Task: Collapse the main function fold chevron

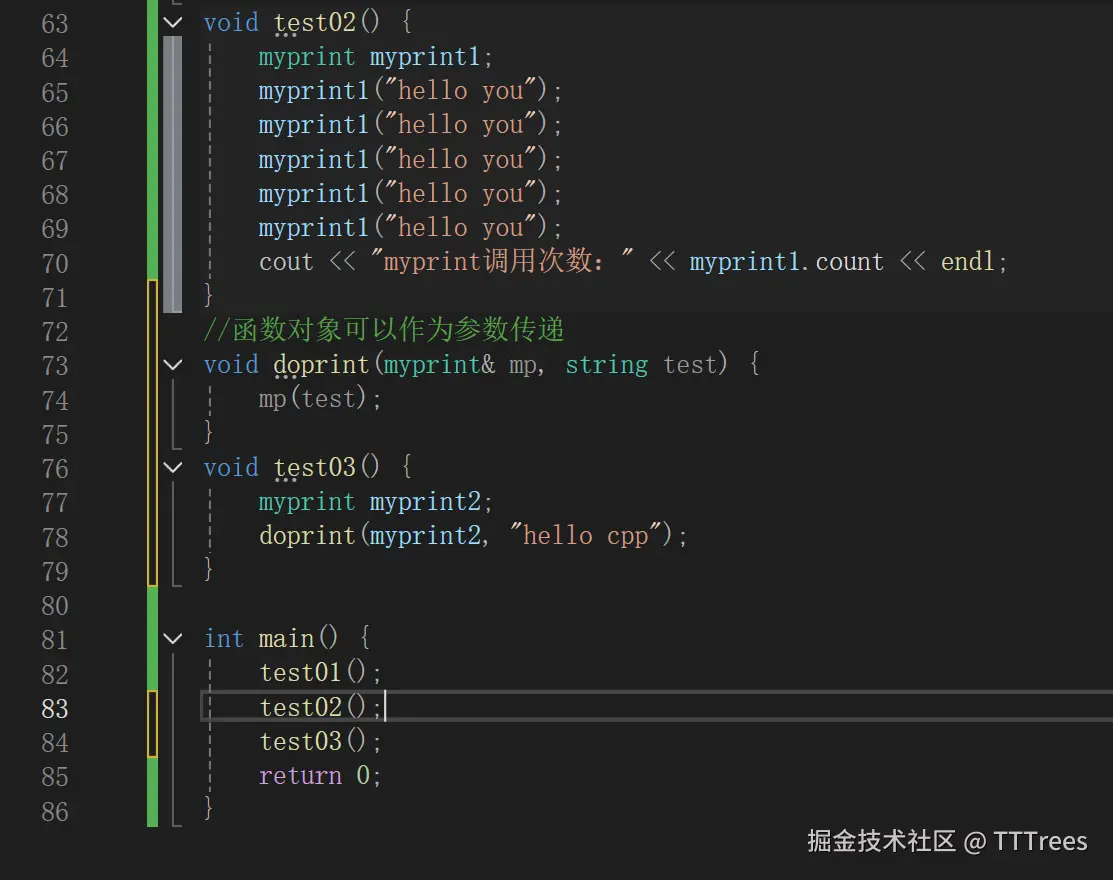Action: click(172, 639)
